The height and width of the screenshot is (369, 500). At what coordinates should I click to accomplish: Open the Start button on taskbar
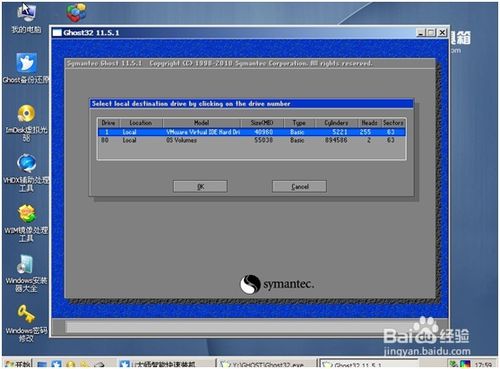(x=17, y=364)
